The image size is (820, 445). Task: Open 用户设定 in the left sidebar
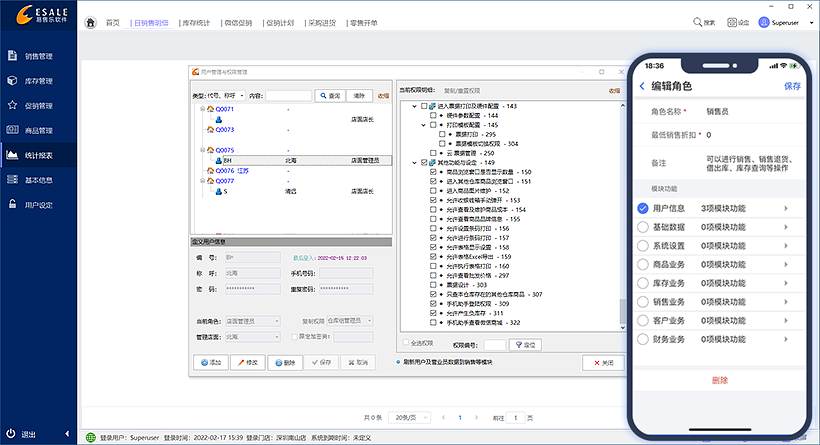coord(38,204)
